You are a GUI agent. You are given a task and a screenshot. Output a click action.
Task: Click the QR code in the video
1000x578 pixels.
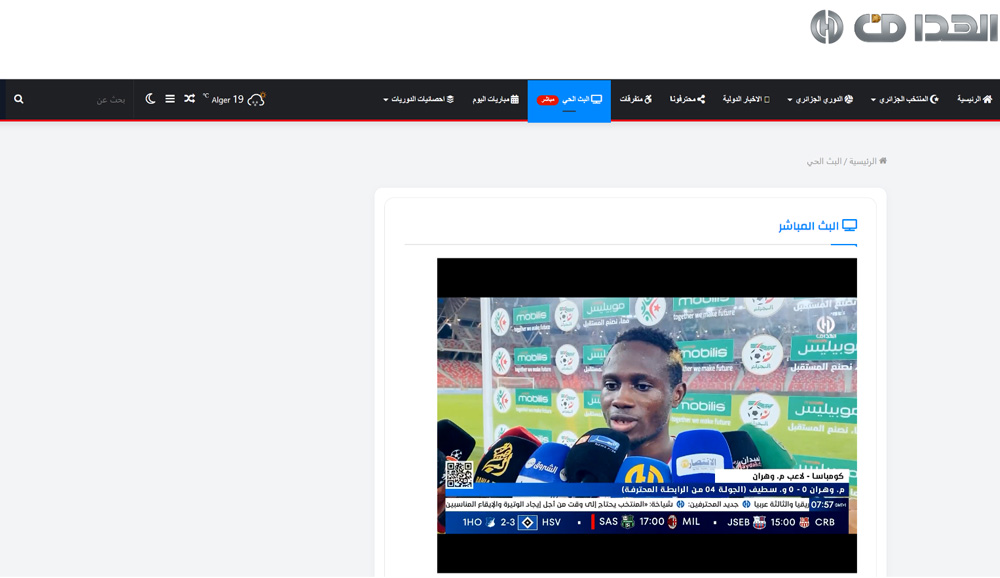click(459, 475)
